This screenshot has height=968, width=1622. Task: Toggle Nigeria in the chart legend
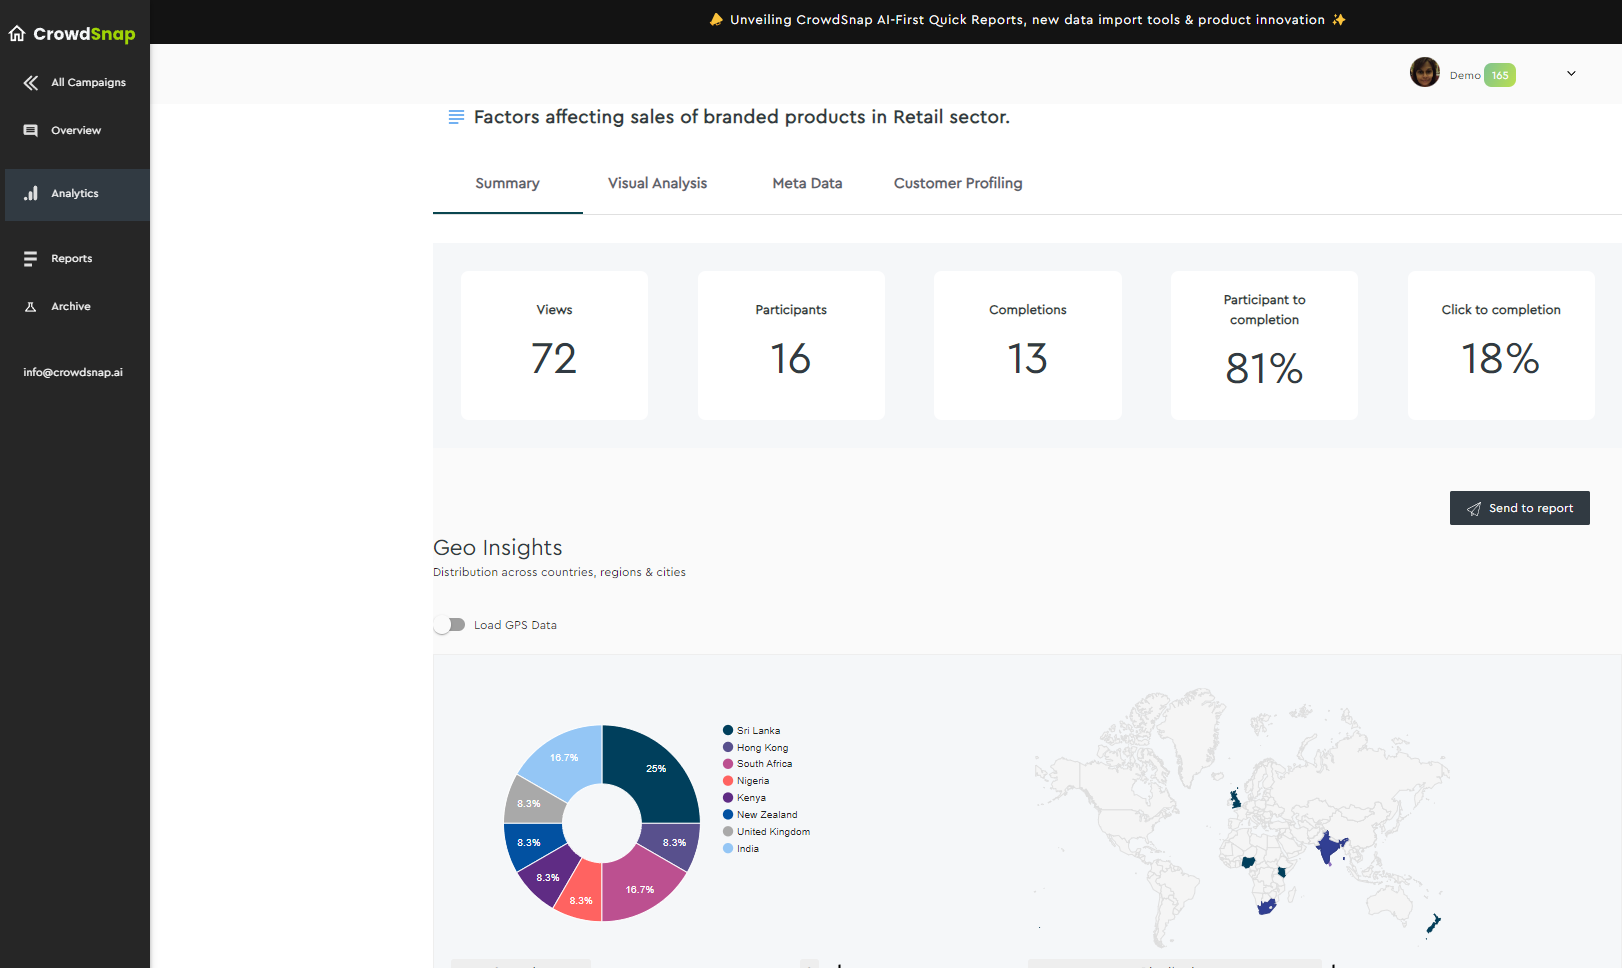pyautogui.click(x=746, y=781)
